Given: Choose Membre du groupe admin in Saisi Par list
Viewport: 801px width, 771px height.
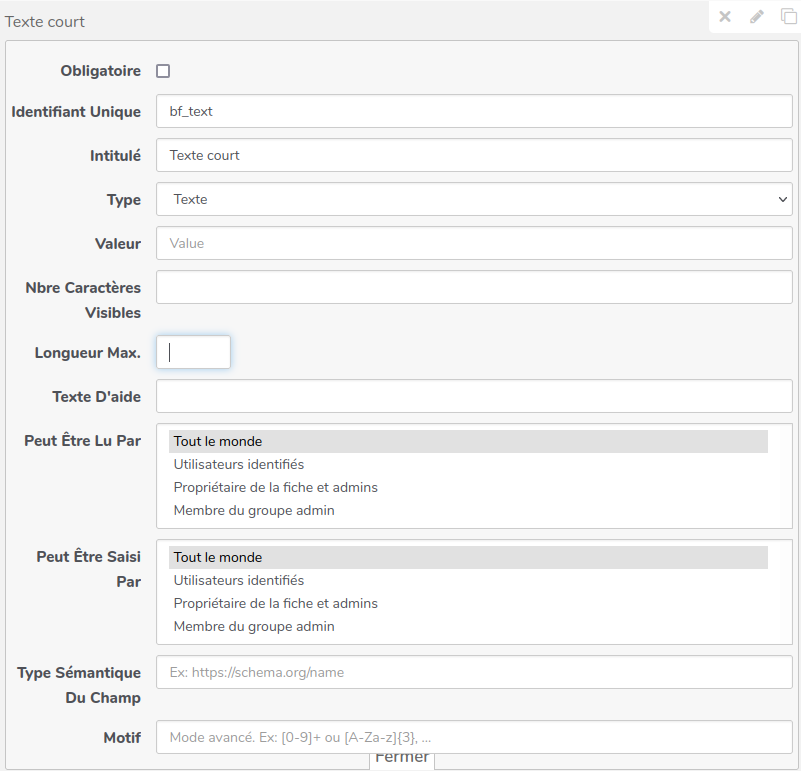Looking at the screenshot, I should click(254, 626).
